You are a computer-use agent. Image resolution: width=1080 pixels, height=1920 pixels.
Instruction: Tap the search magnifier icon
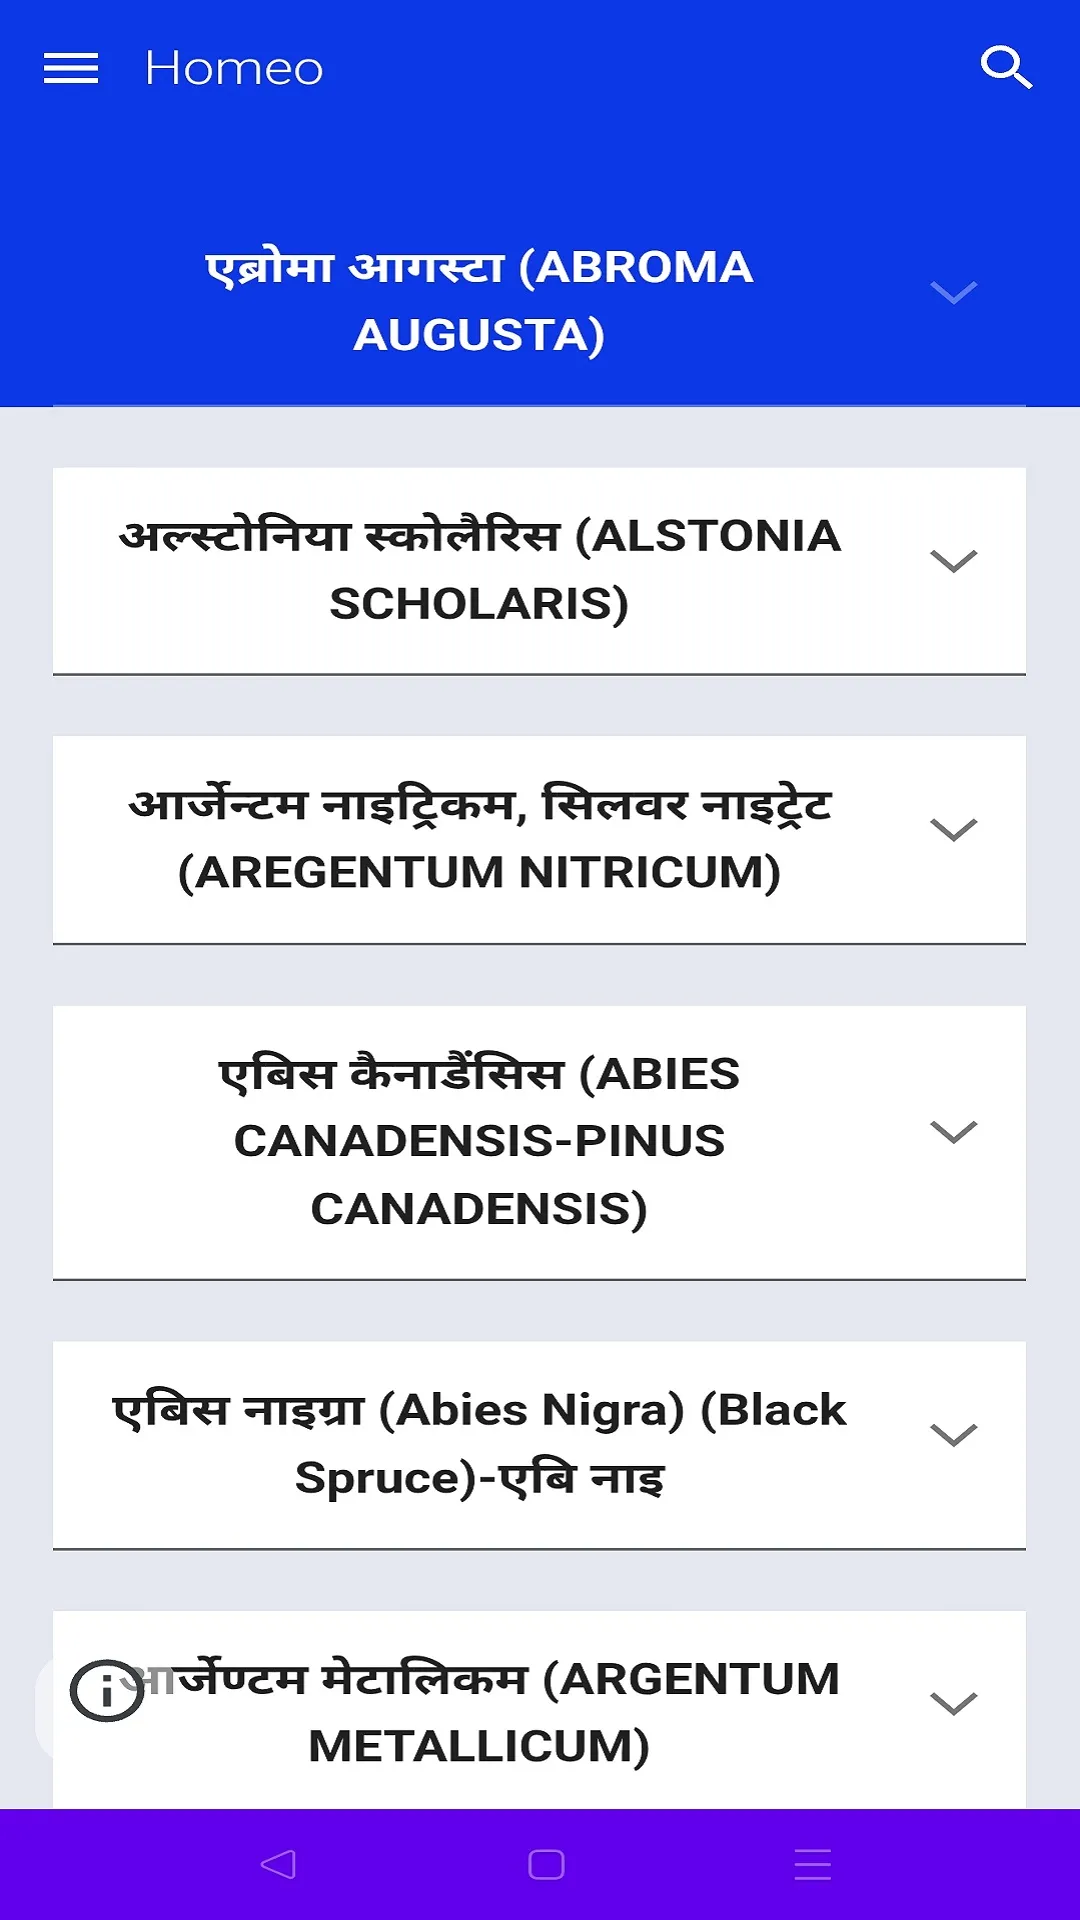pyautogui.click(x=1006, y=67)
